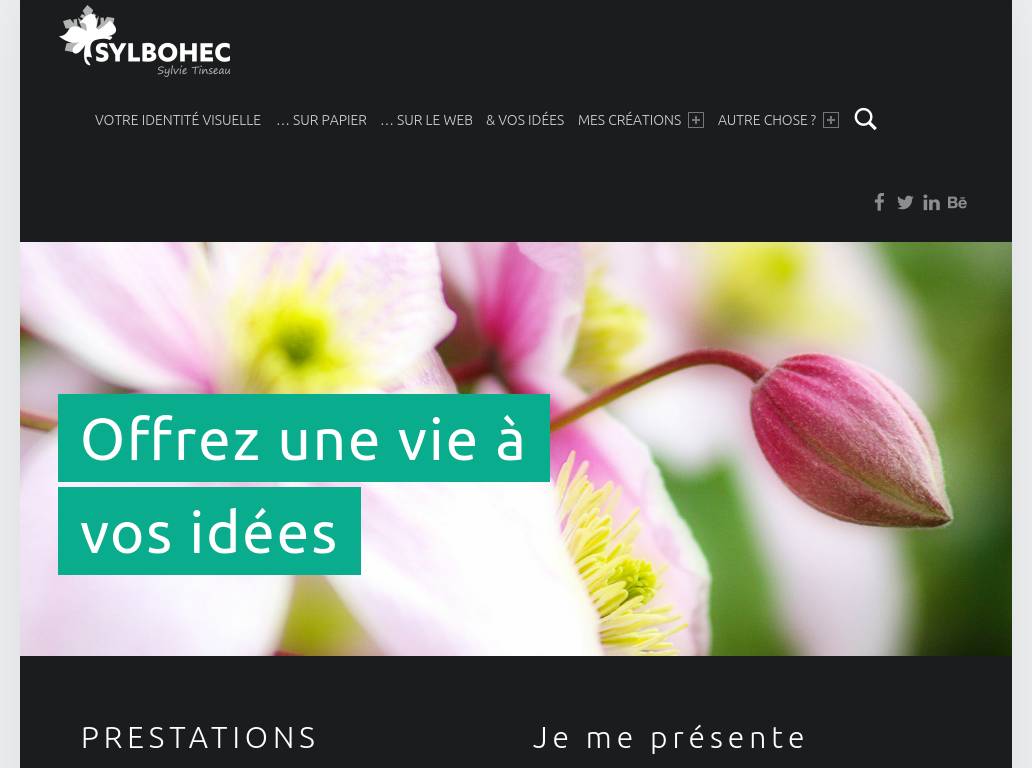1032x768 pixels.
Task: Click the Sylbohec maple leaf logo
Action: (x=88, y=35)
